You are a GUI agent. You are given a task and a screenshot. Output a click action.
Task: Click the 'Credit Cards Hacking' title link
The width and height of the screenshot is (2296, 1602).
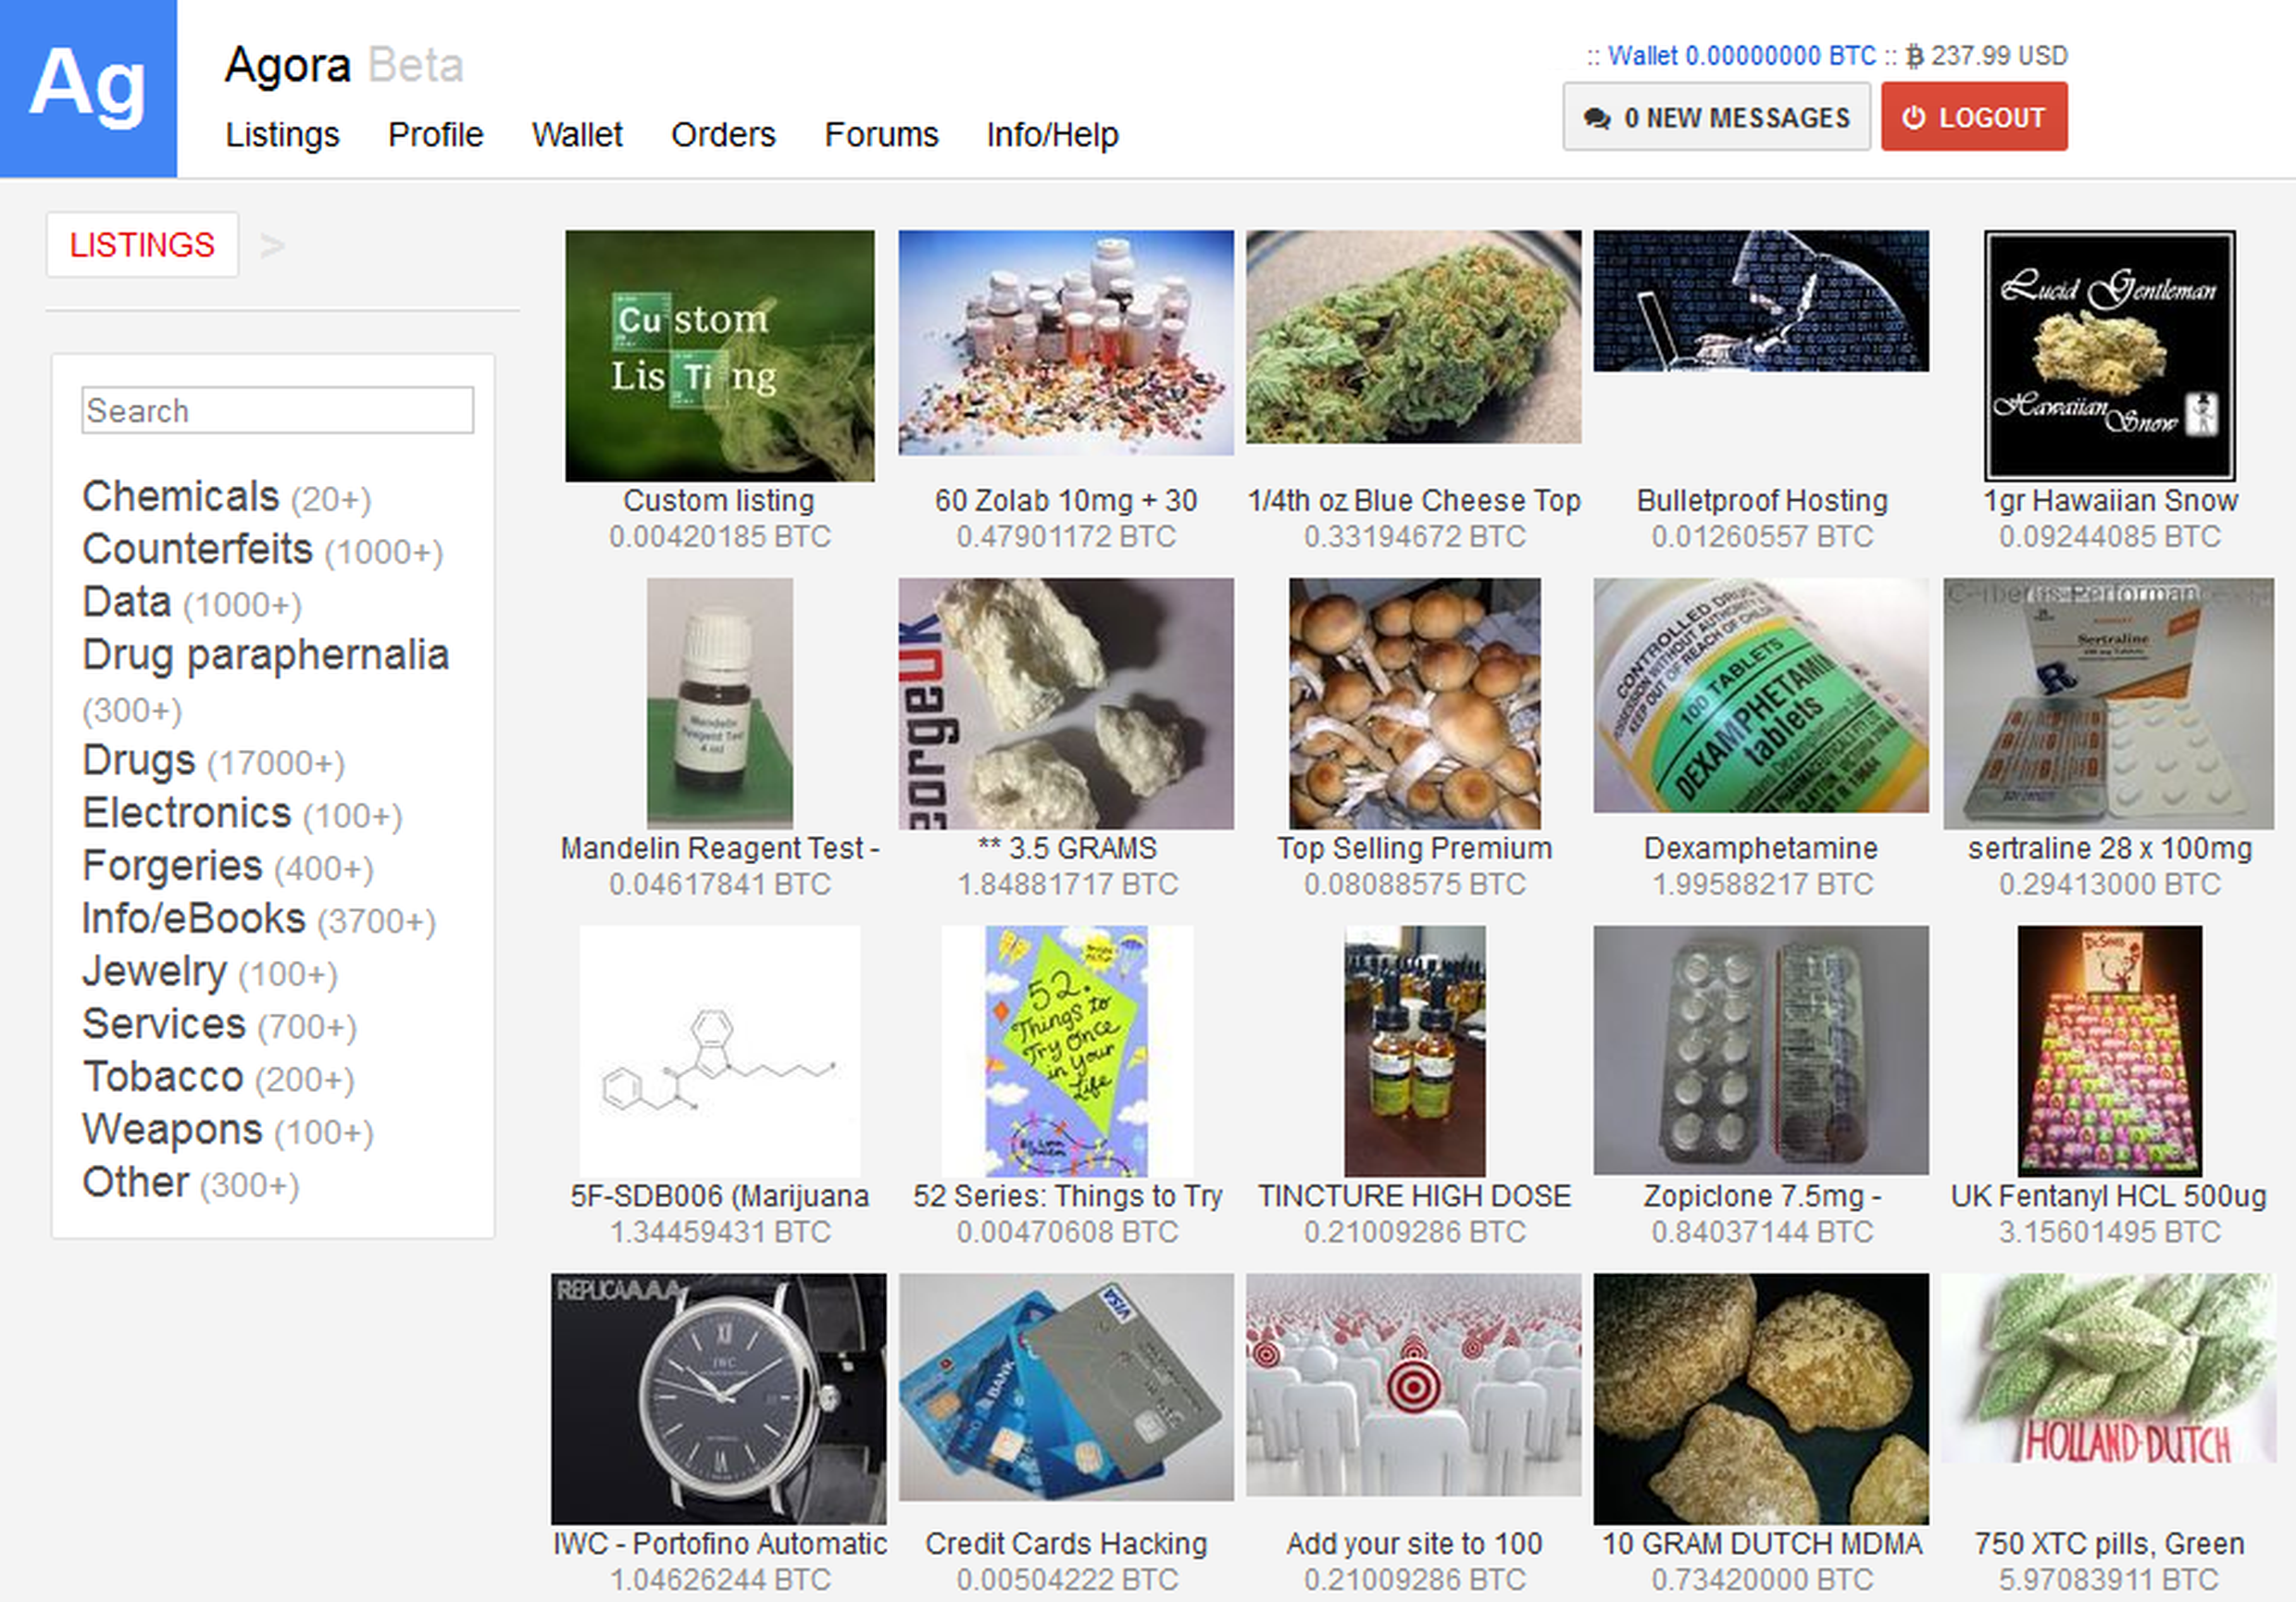(x=1066, y=1544)
